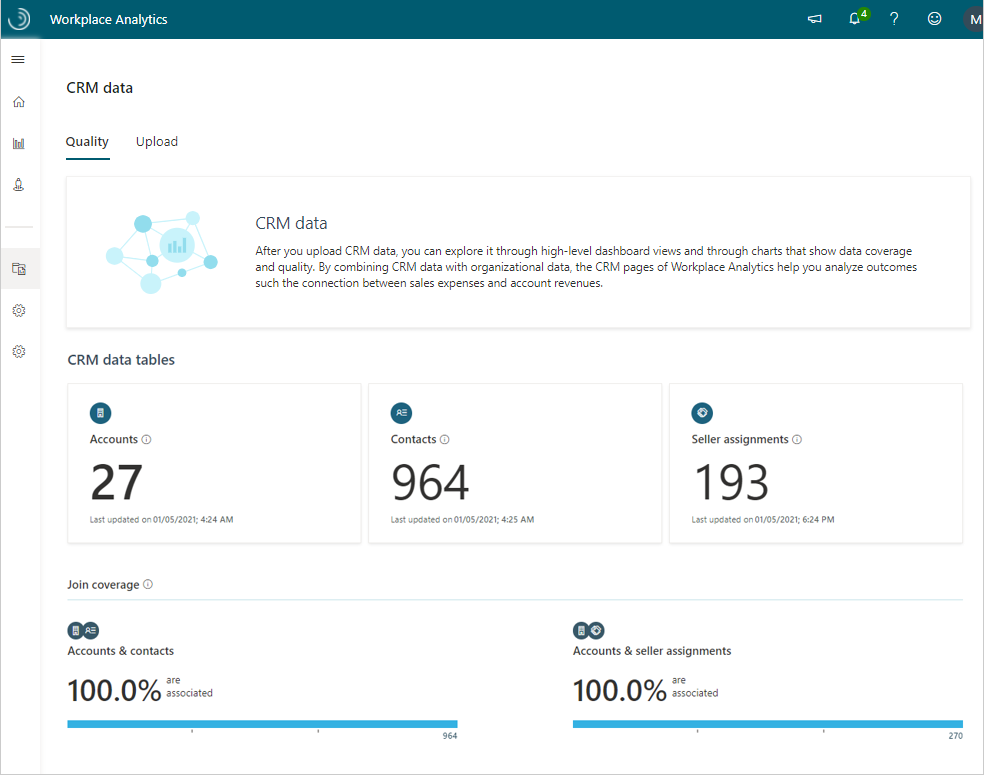Click info icon beside Seller assignments

tap(797, 439)
